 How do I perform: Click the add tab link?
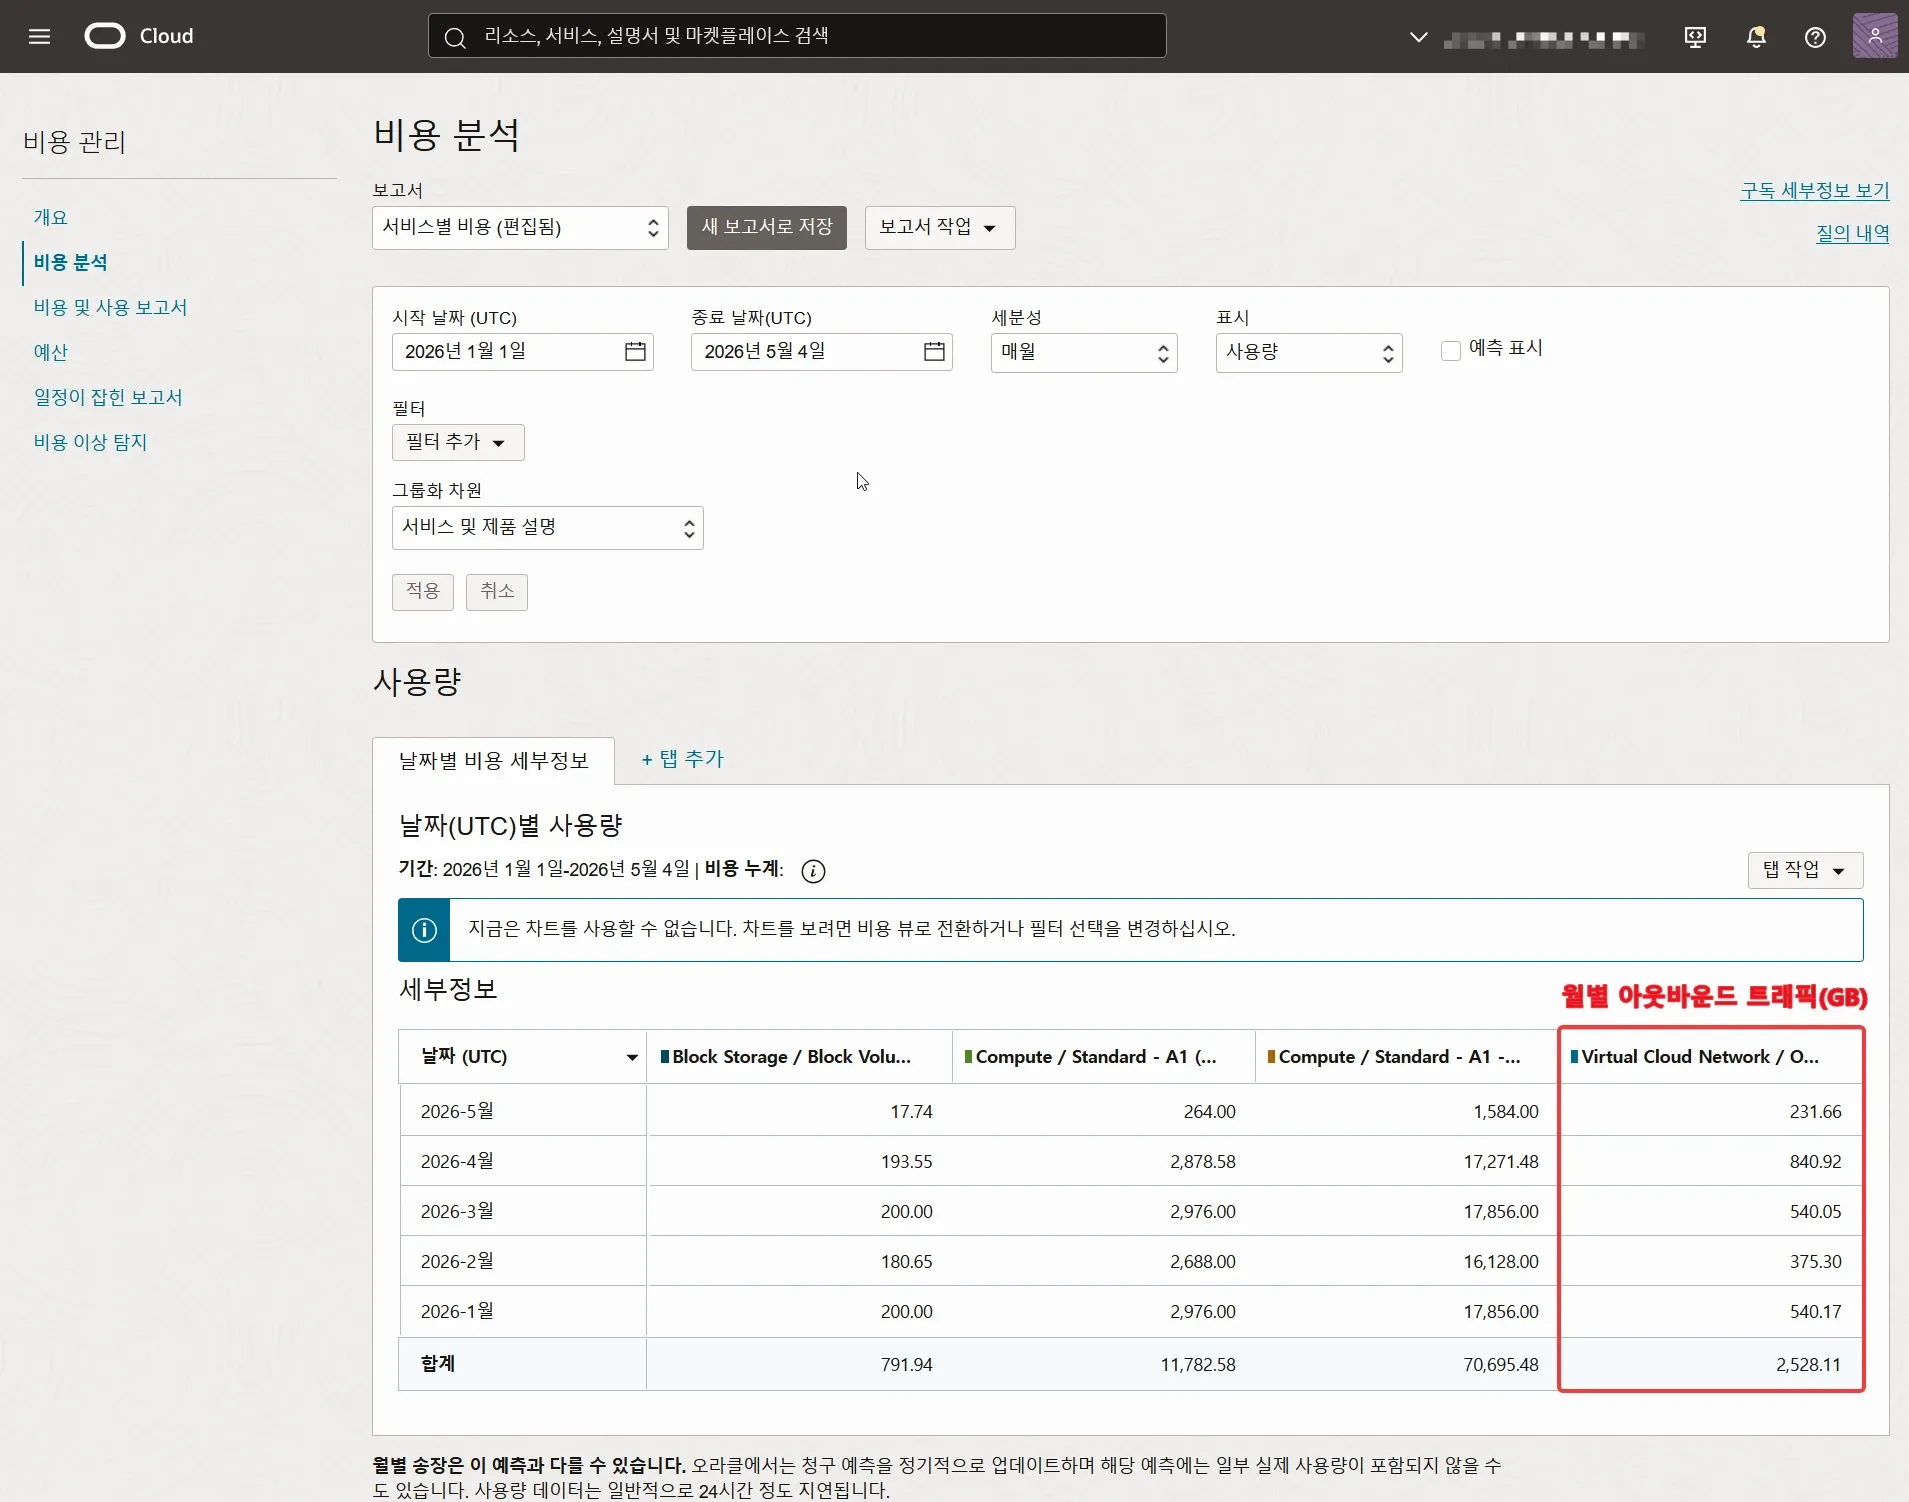[x=682, y=759]
